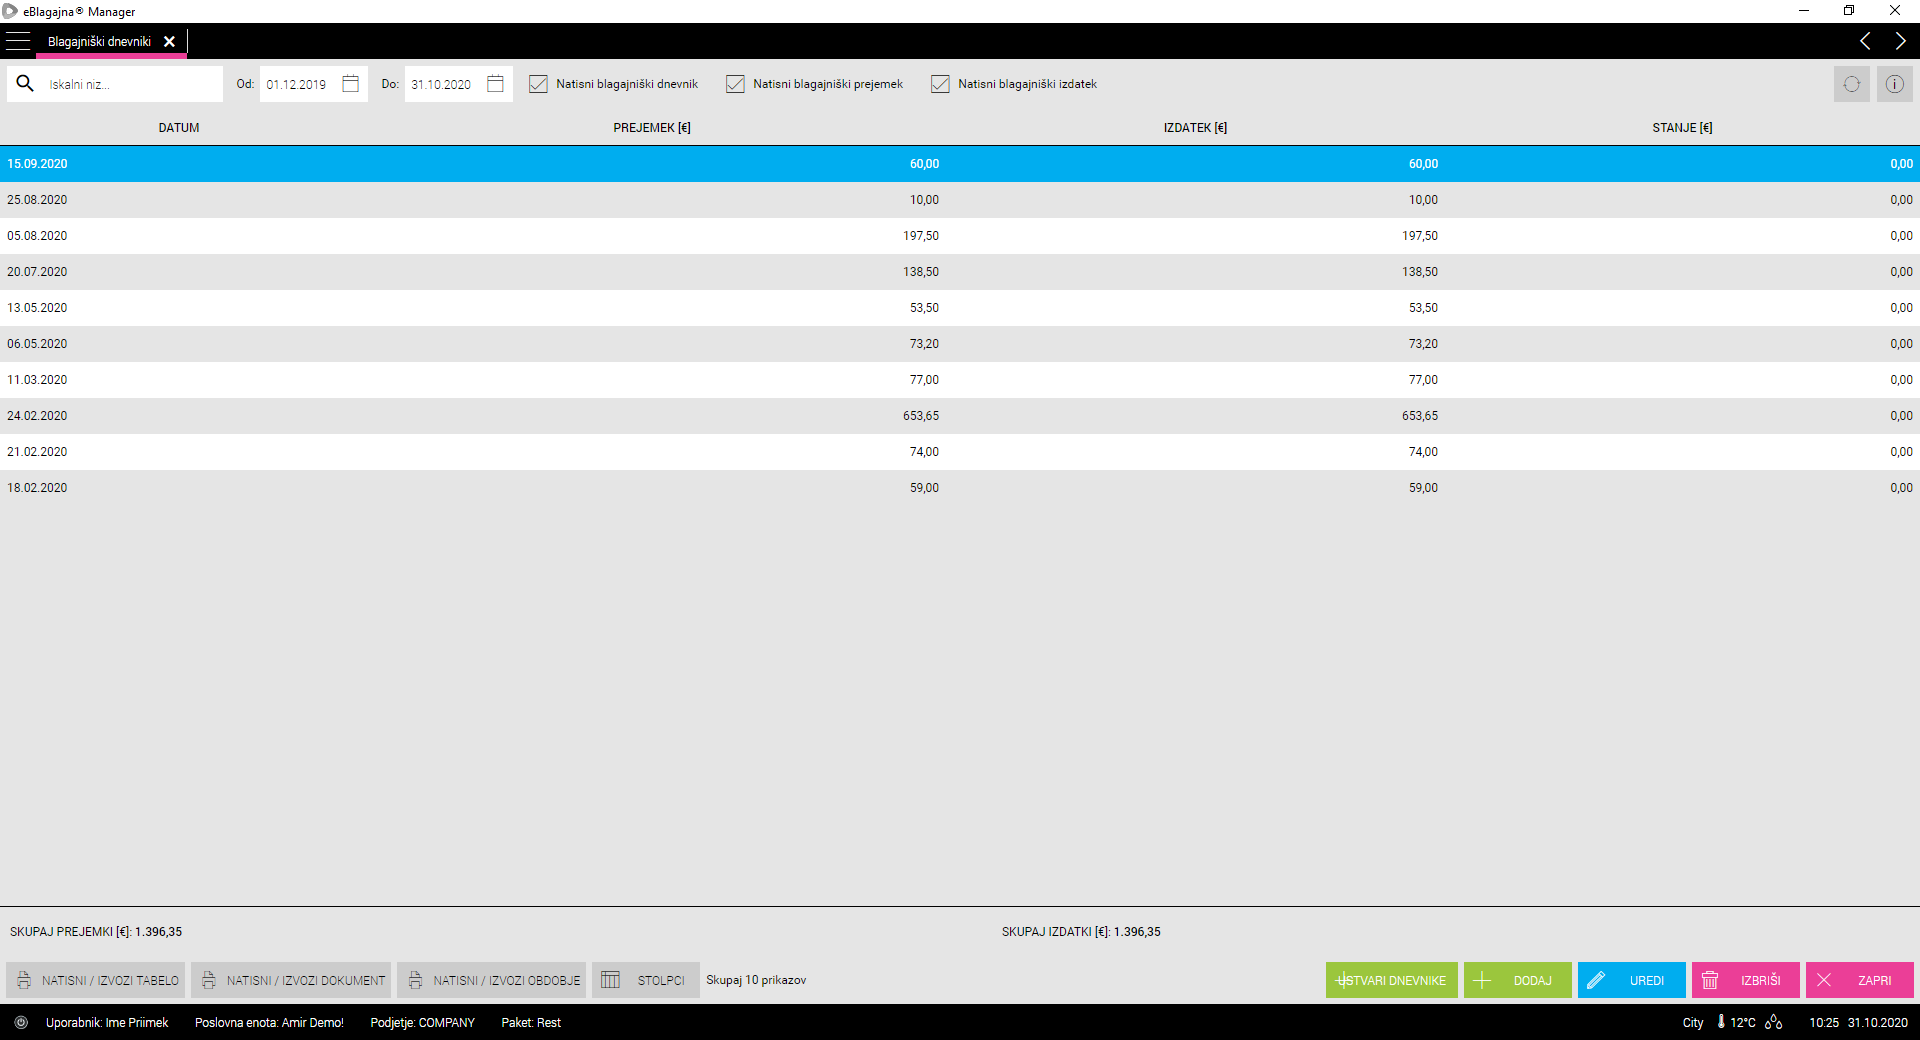
Task: Select the 18.02.2020 row
Action: [960, 488]
